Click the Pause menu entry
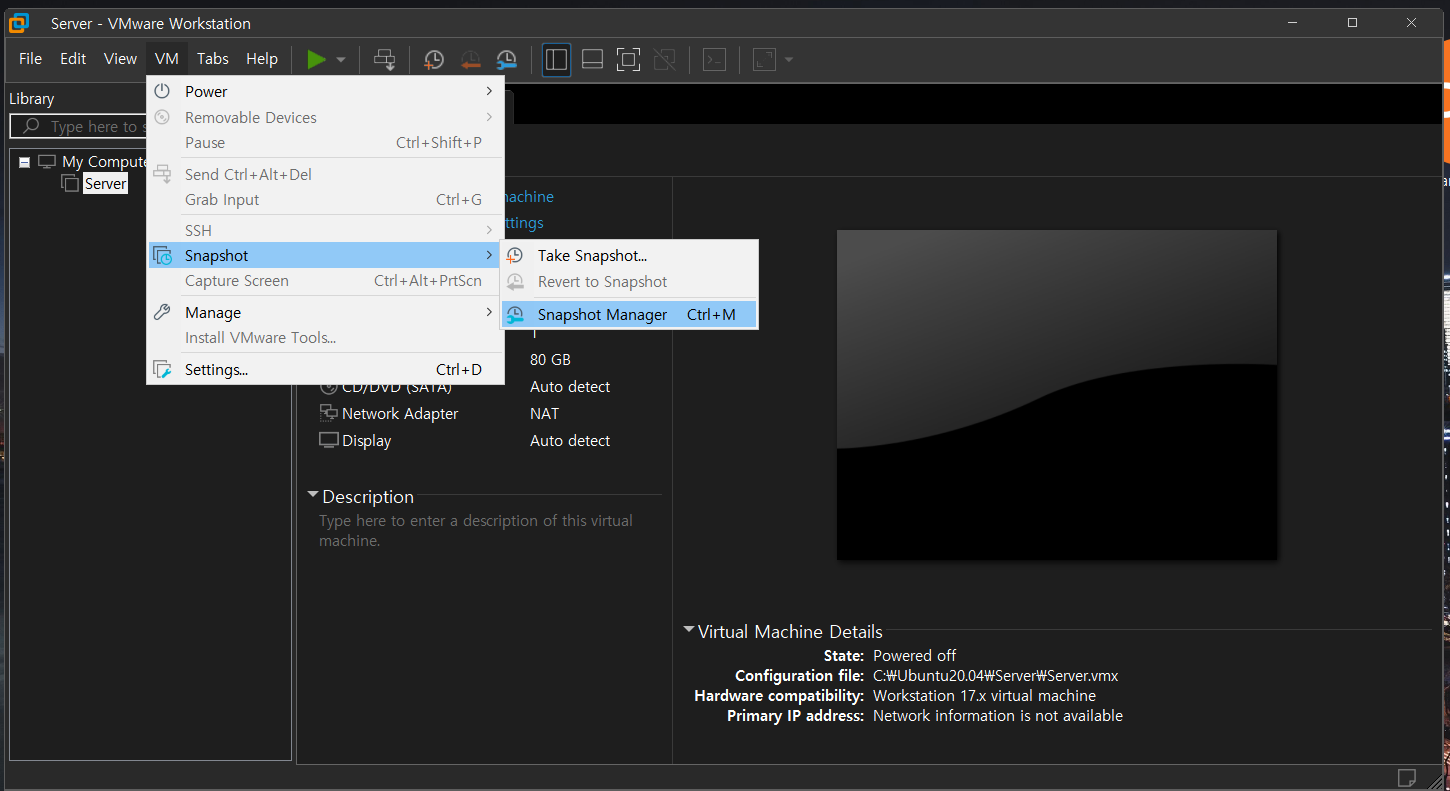This screenshot has height=791, width=1450. [x=325, y=143]
